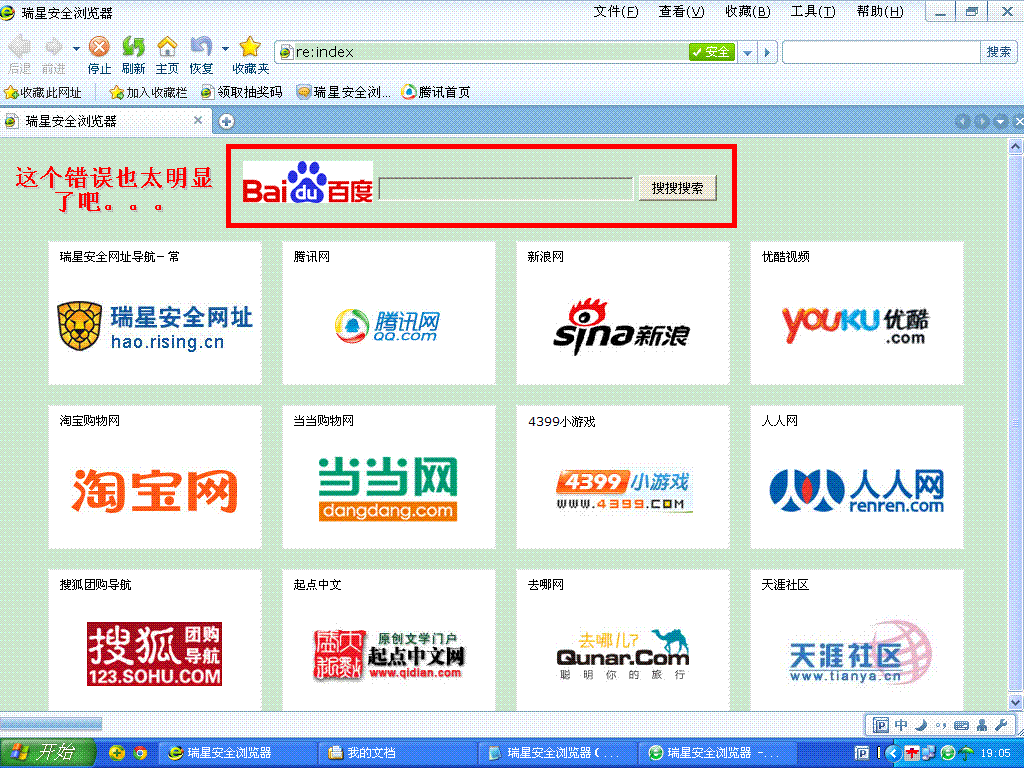Click 收藏此网址 bookmark bar item

pos(43,93)
